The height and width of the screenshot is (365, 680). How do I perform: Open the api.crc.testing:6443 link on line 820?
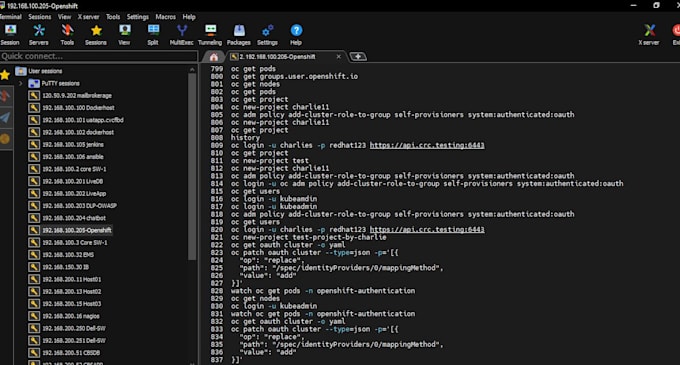(427, 230)
